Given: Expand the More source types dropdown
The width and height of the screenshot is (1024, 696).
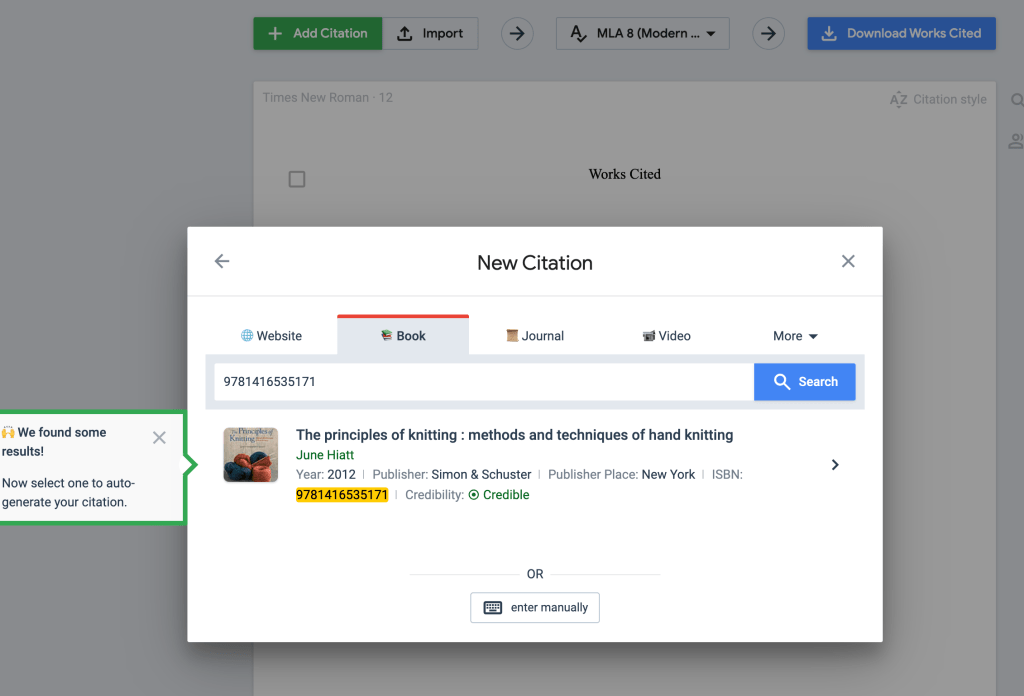Looking at the screenshot, I should pos(795,336).
